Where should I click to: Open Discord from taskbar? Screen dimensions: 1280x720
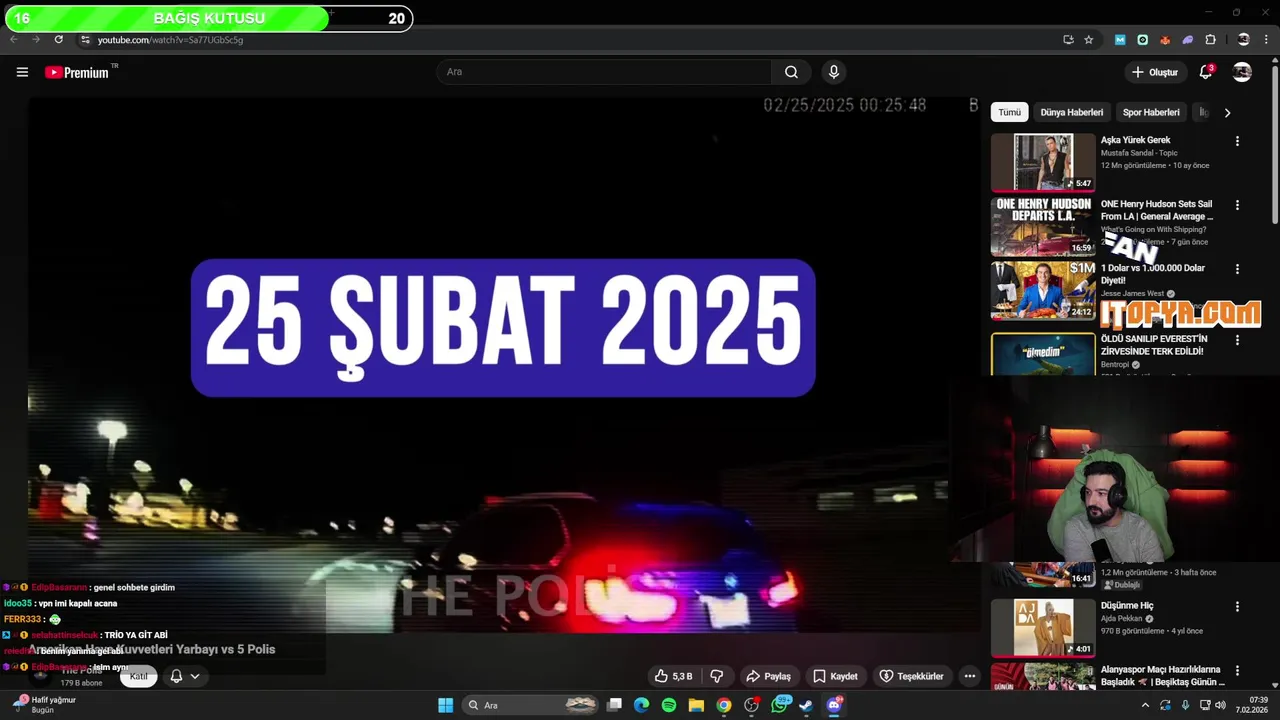point(834,705)
